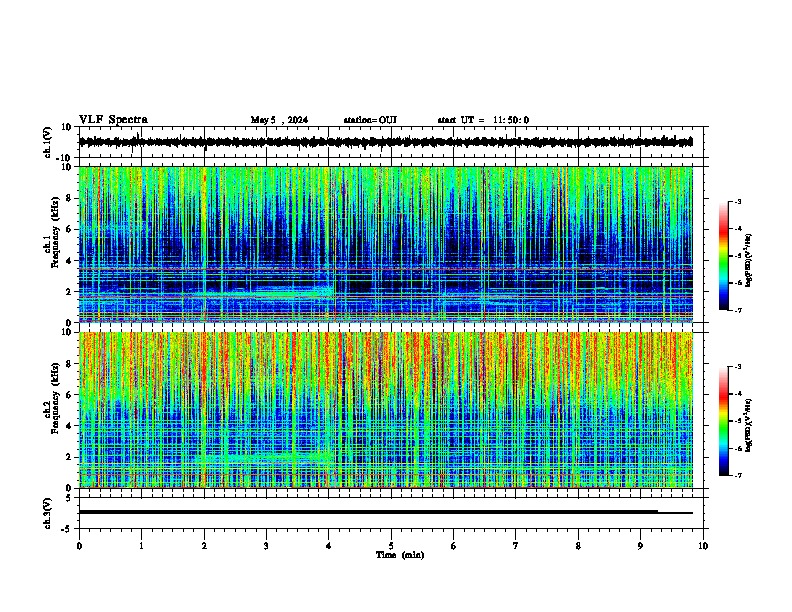Click the 'VLF Spectra' plot title
This screenshot has width=792, height=612.
click(x=113, y=120)
